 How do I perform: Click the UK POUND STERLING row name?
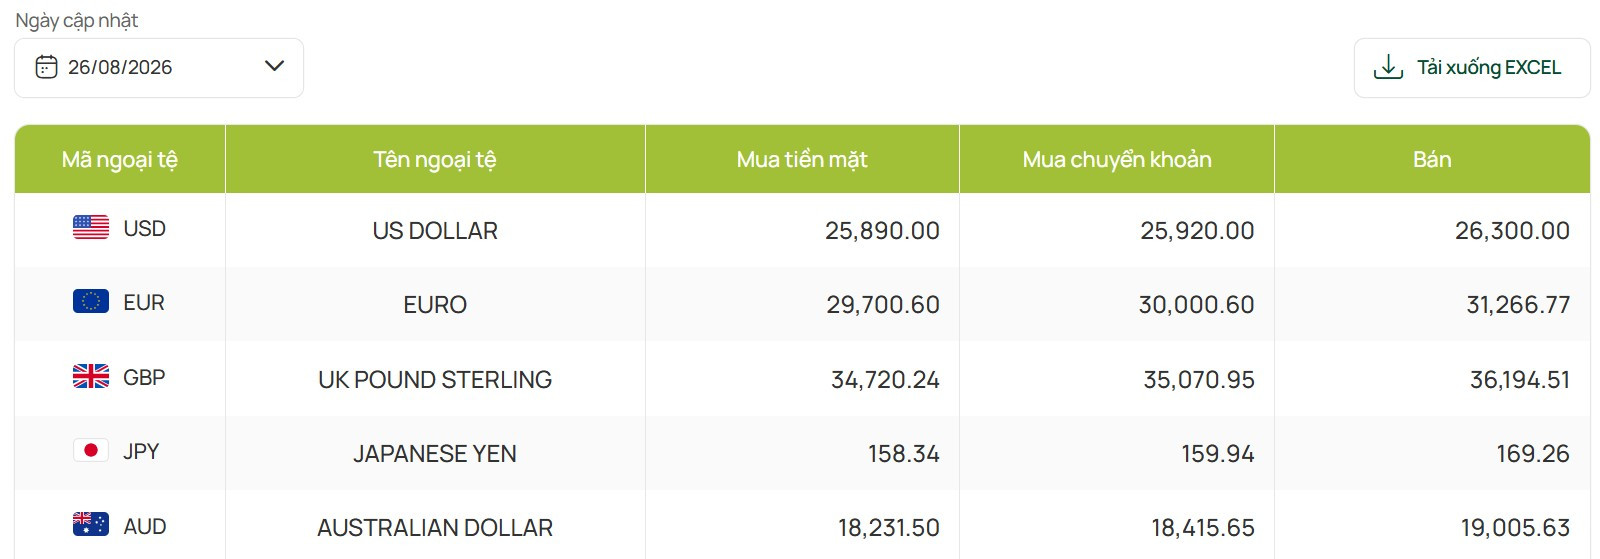[435, 380]
